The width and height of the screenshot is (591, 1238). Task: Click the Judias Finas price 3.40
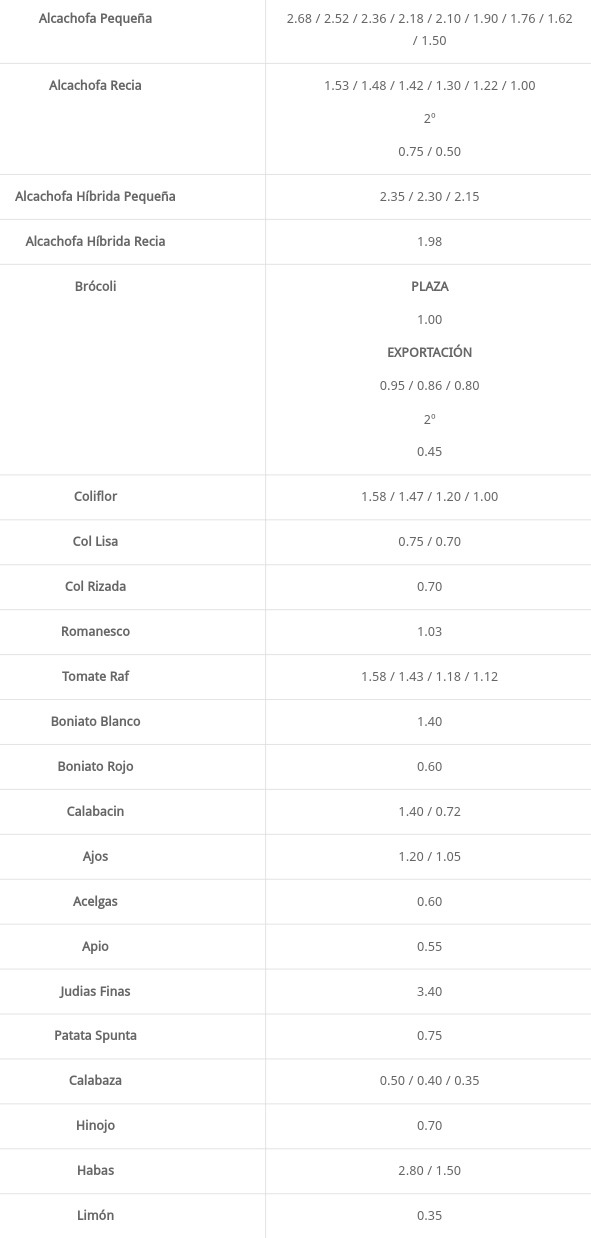point(429,992)
